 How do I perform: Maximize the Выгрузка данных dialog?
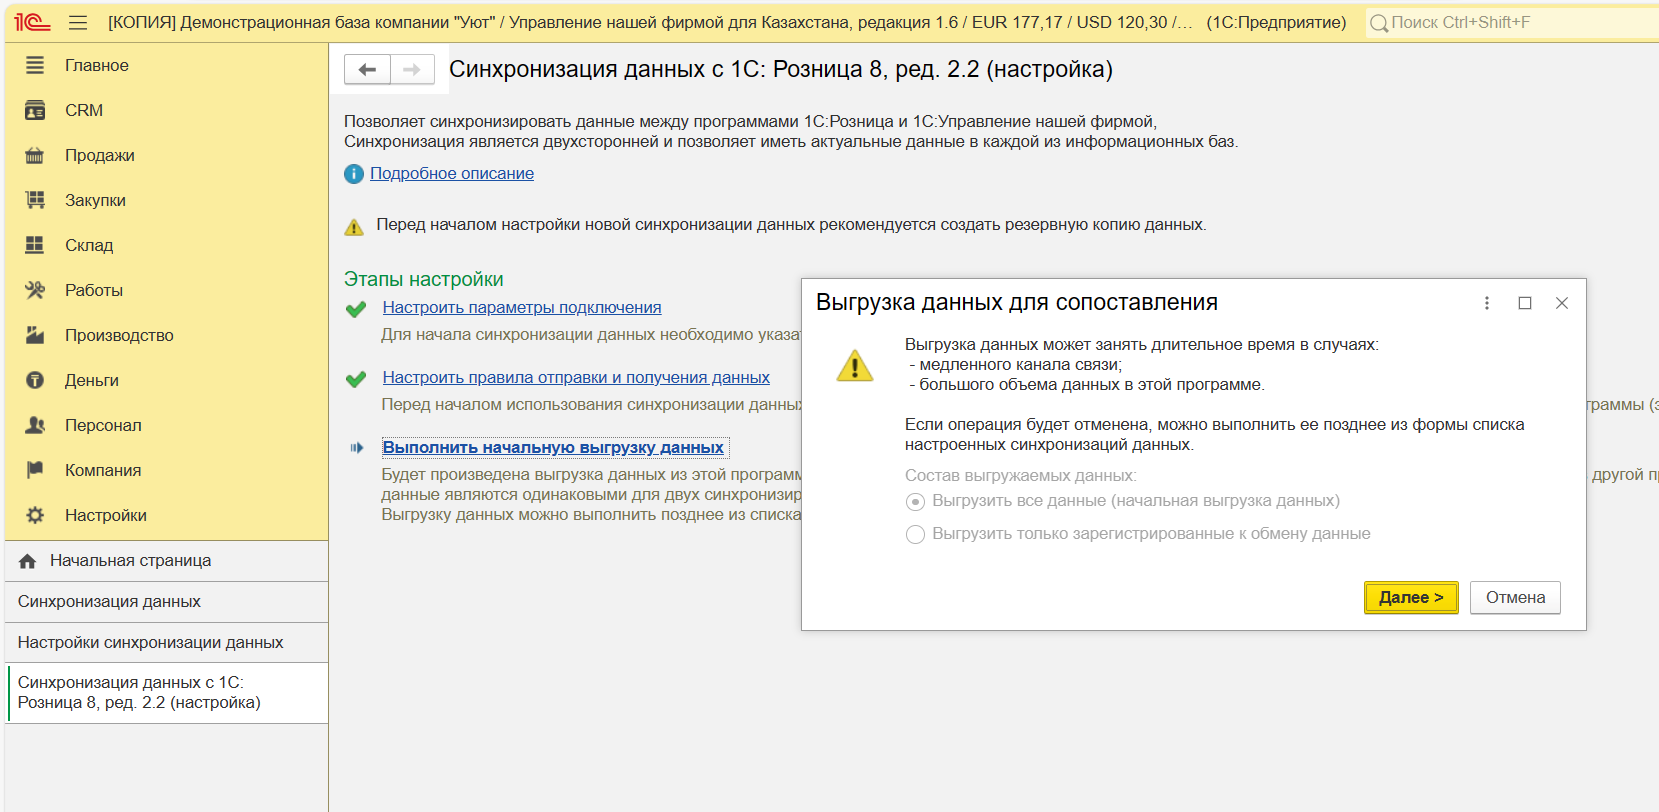pos(1525,303)
